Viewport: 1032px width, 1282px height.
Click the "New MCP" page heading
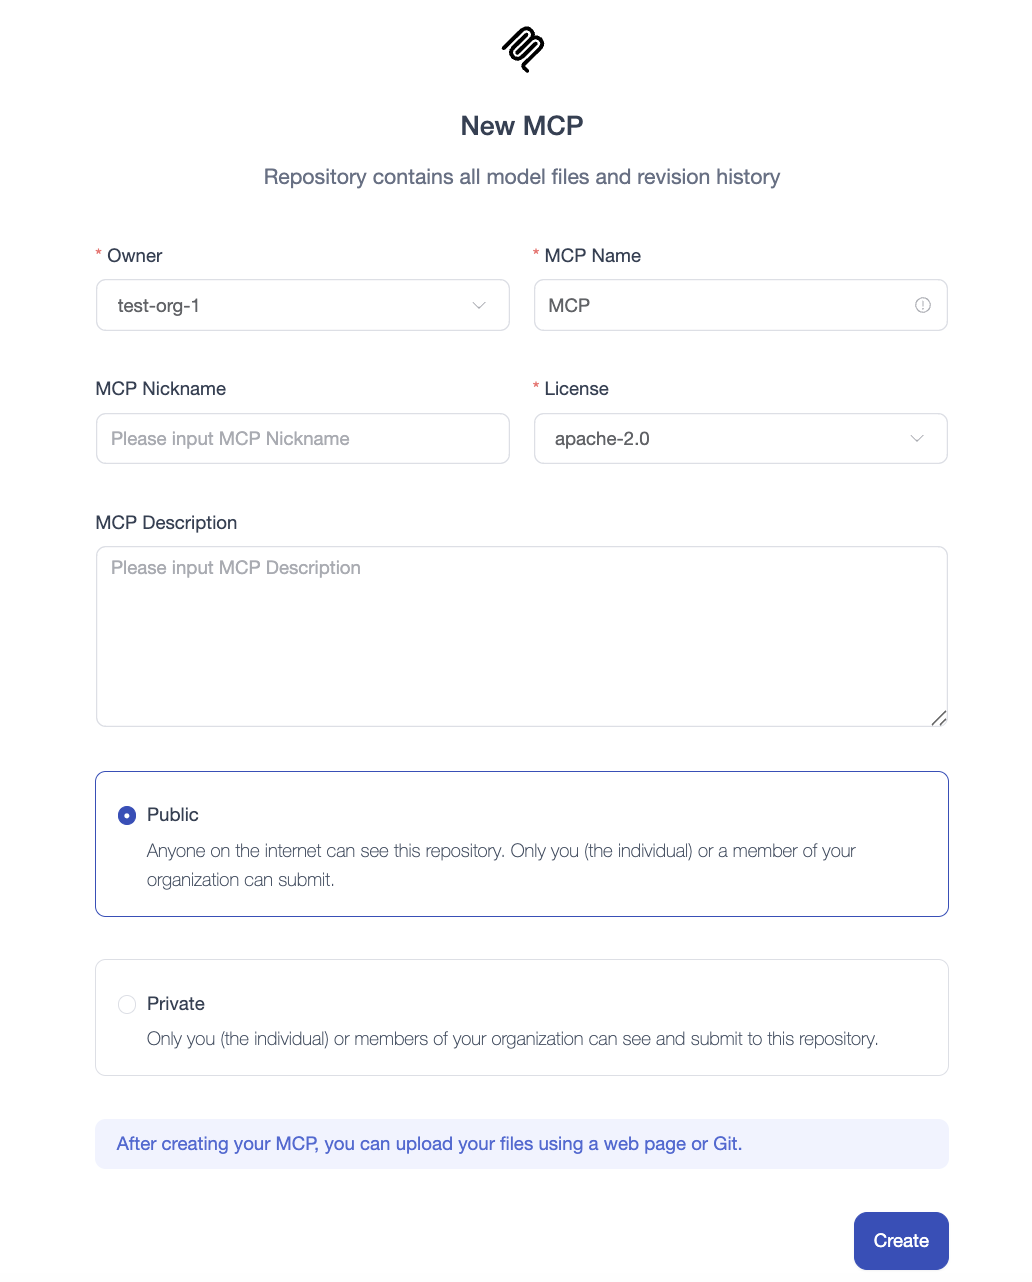521,126
